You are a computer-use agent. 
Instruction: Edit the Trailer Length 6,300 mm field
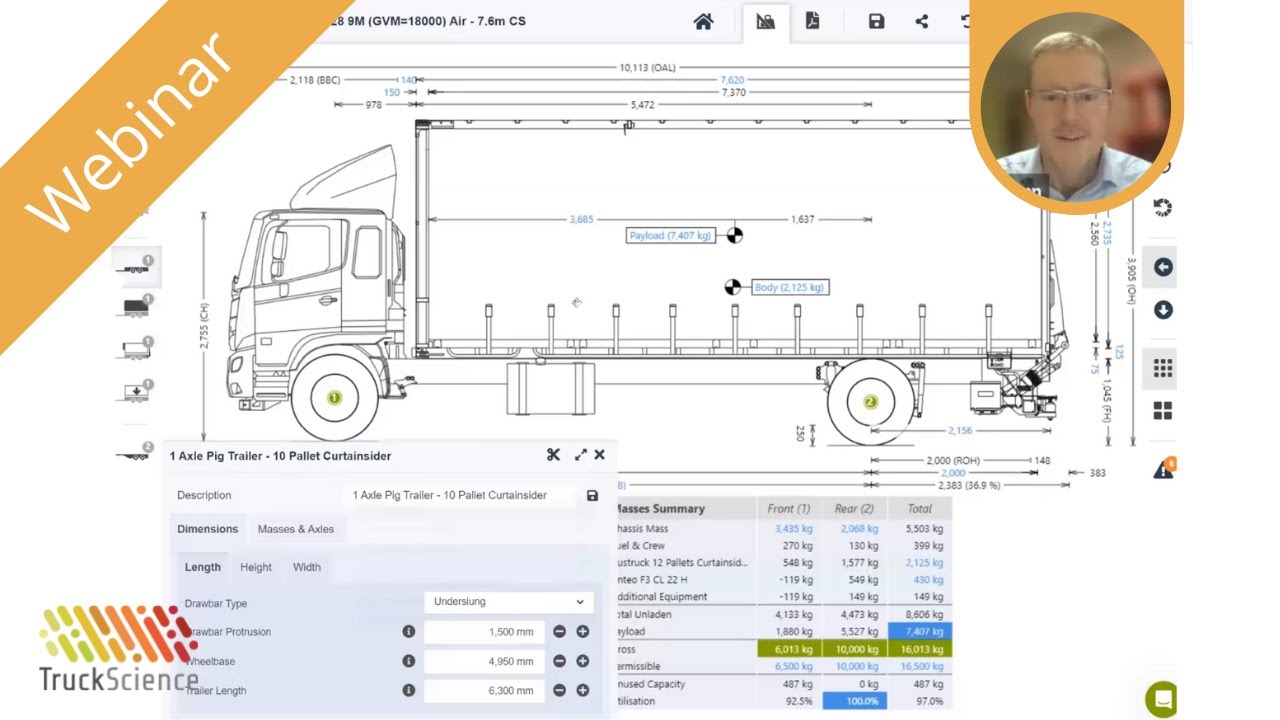tap(484, 690)
